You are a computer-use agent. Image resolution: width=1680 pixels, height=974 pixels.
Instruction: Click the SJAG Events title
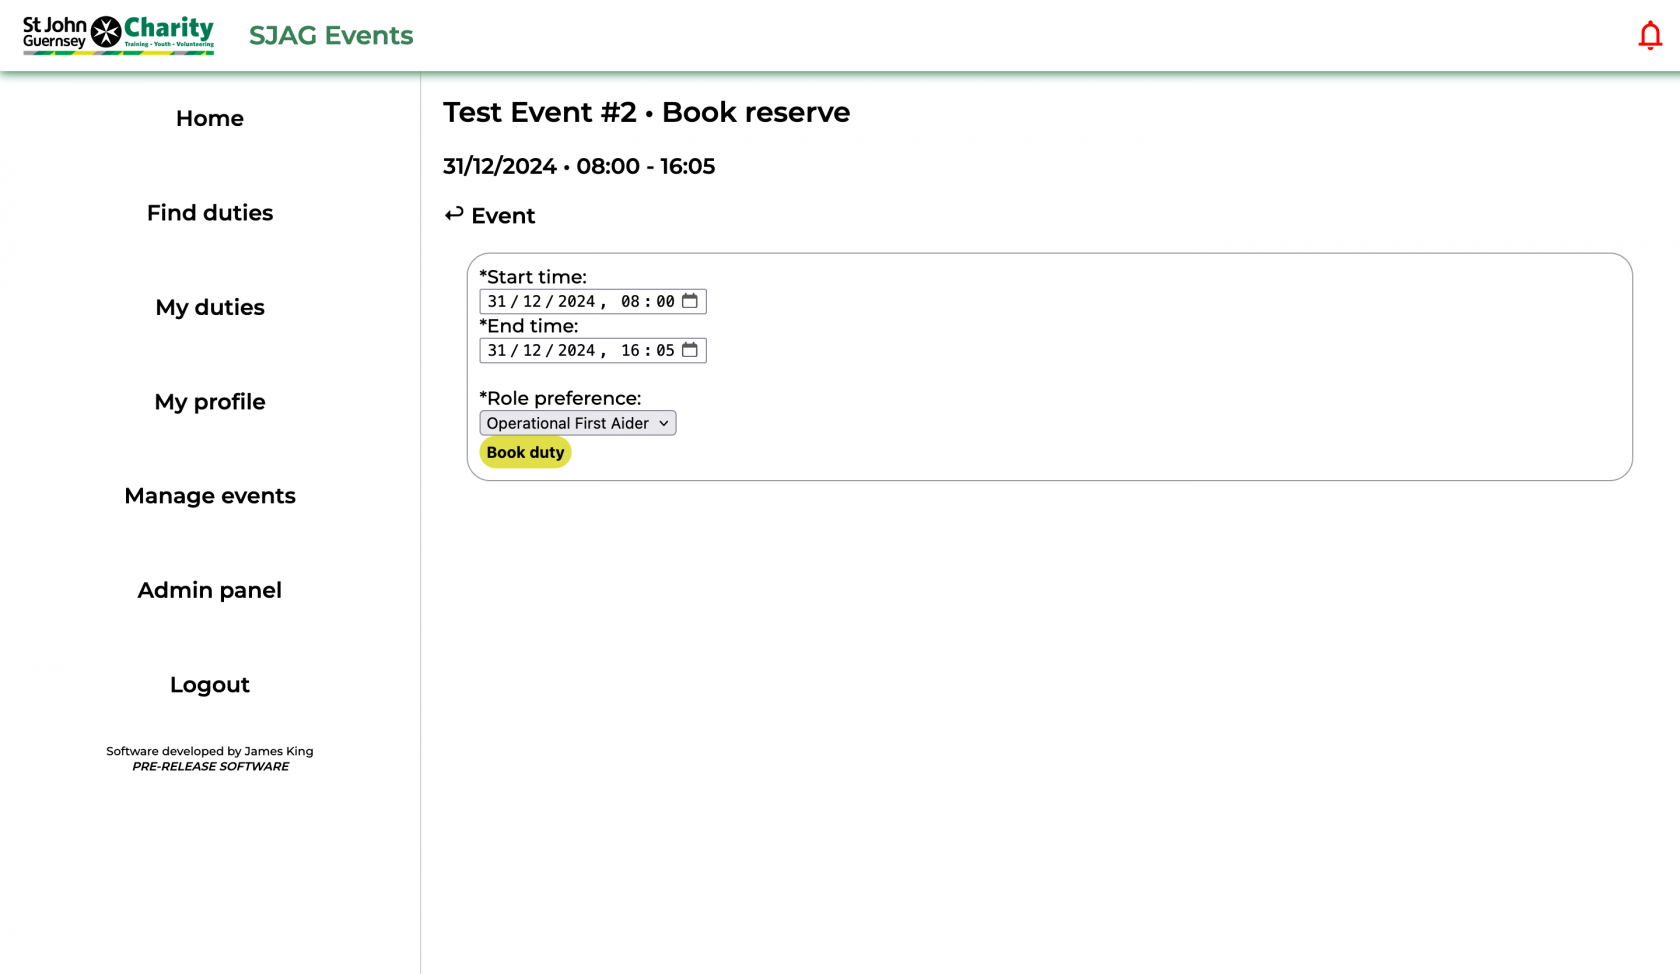pos(330,35)
